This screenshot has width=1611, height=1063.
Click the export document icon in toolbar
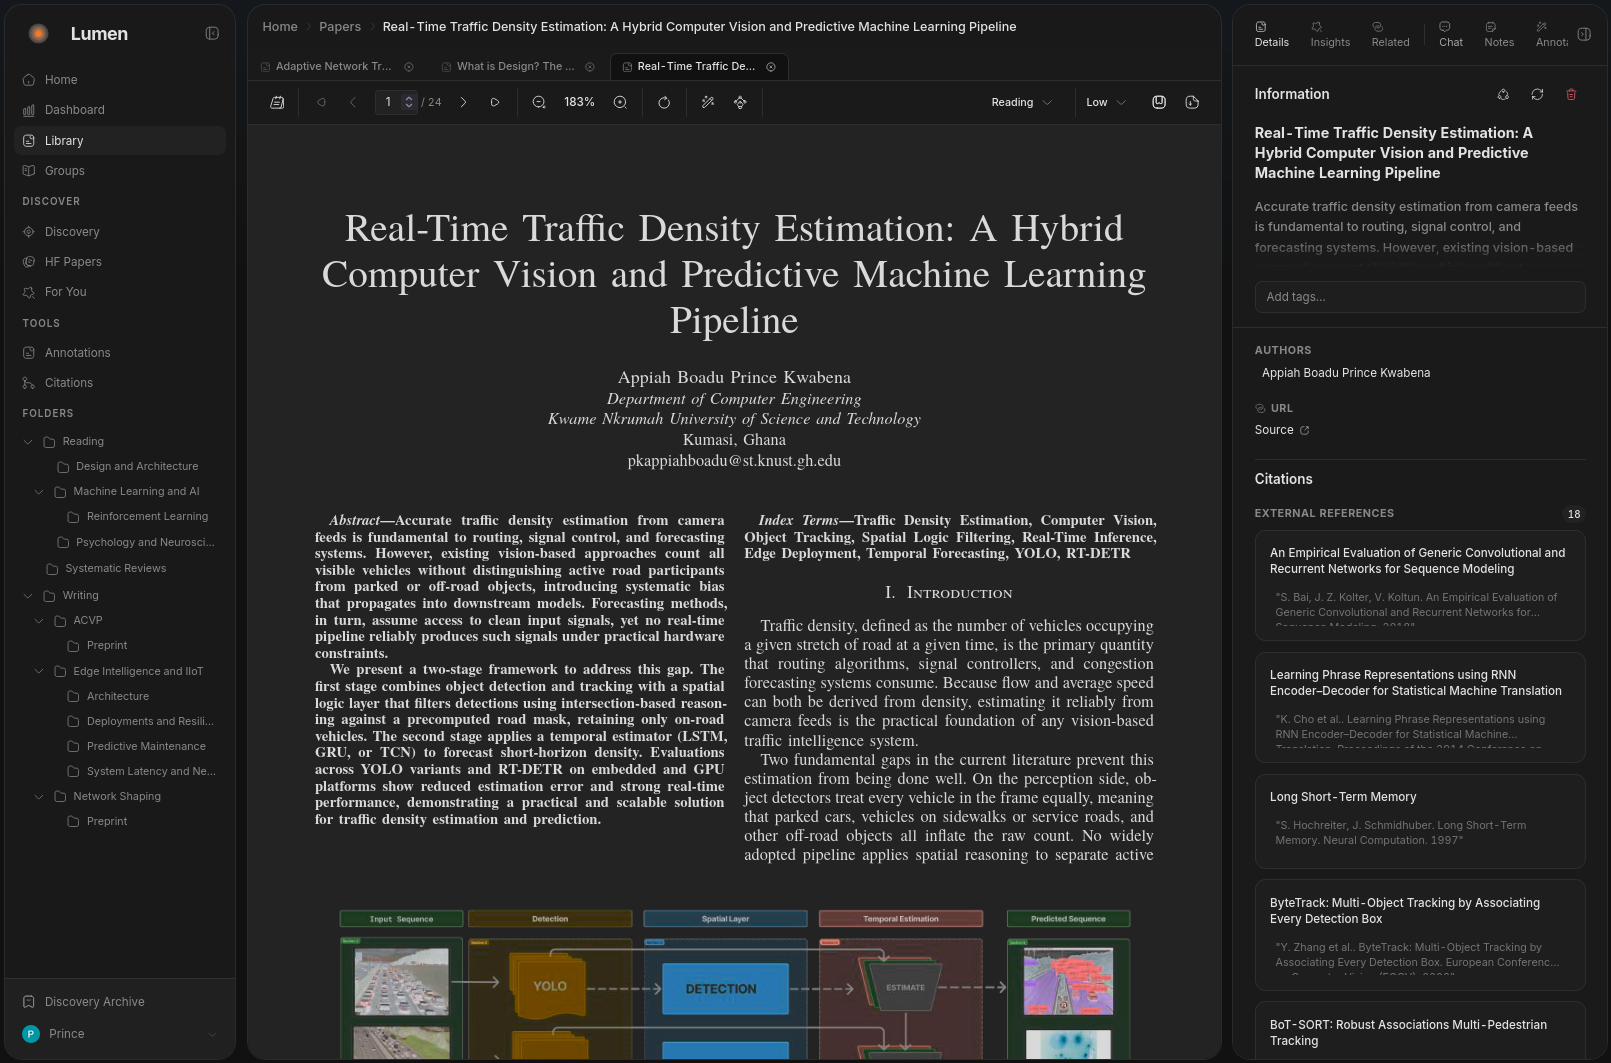[1192, 102]
